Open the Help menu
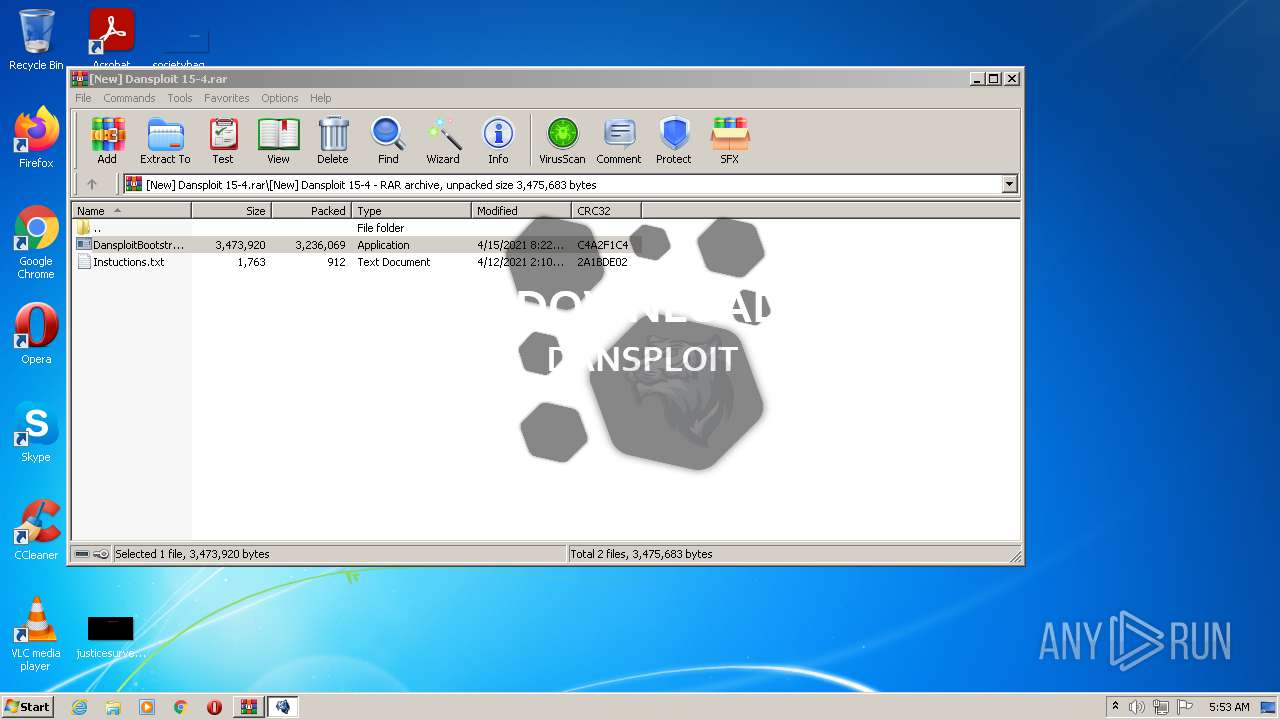Viewport: 1280px width, 720px height. [x=320, y=98]
